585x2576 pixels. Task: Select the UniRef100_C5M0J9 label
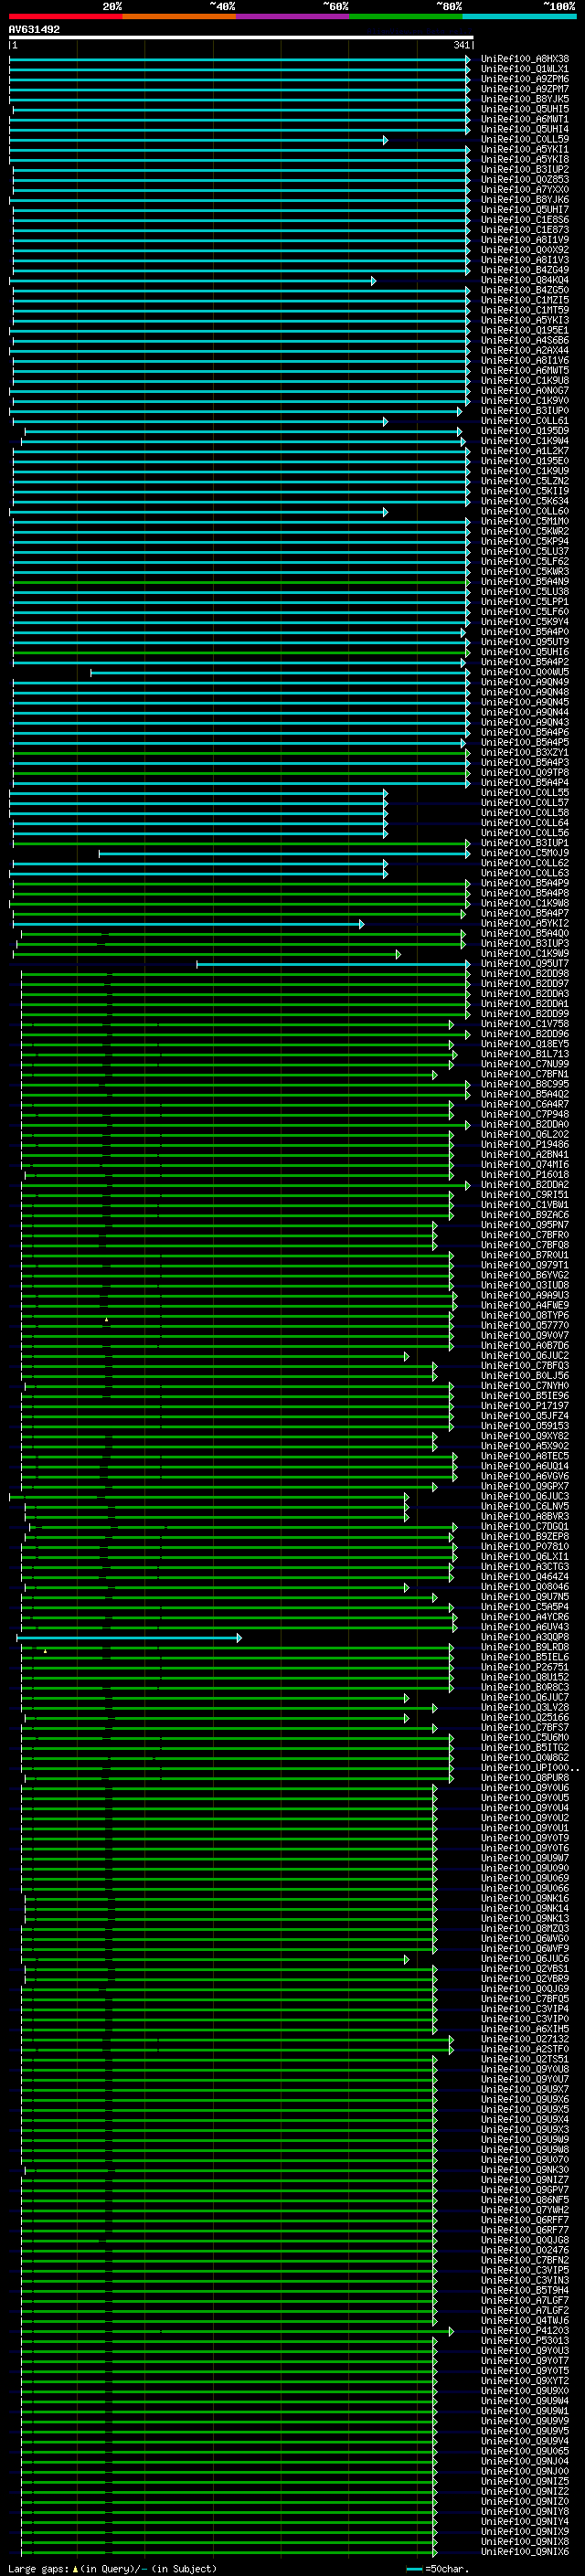tap(525, 853)
